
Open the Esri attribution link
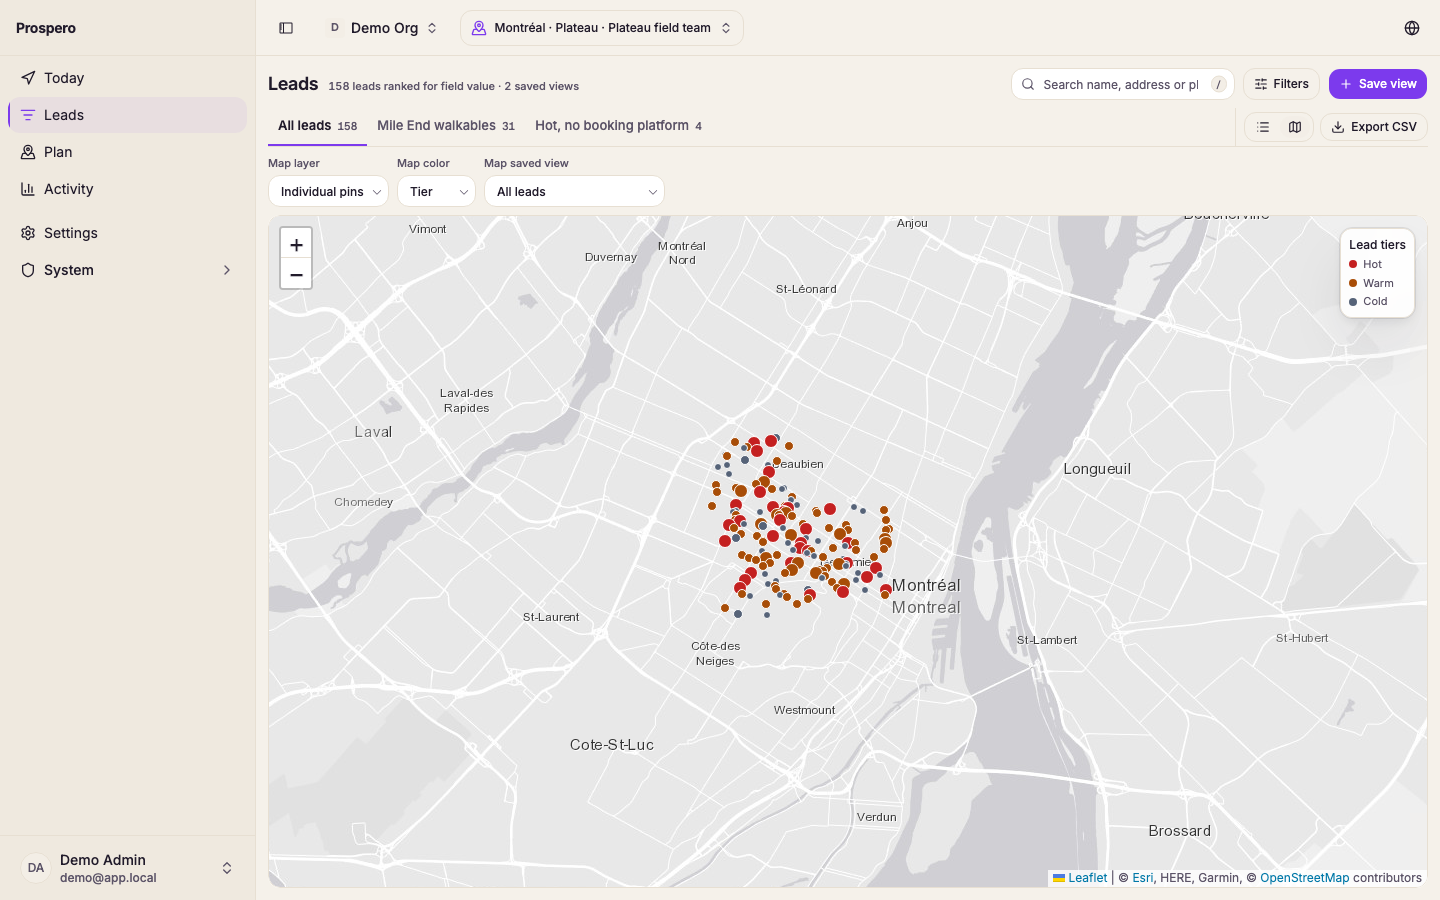point(1142,878)
